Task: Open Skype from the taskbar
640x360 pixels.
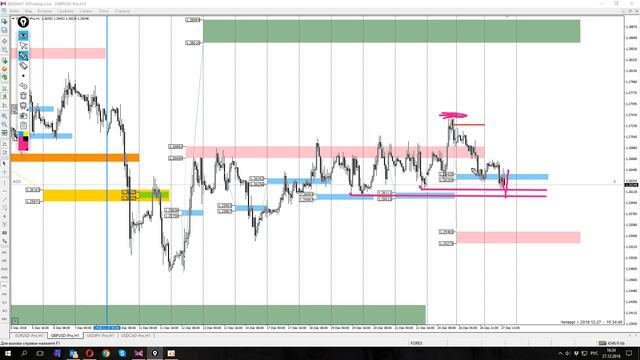Action: point(122,353)
